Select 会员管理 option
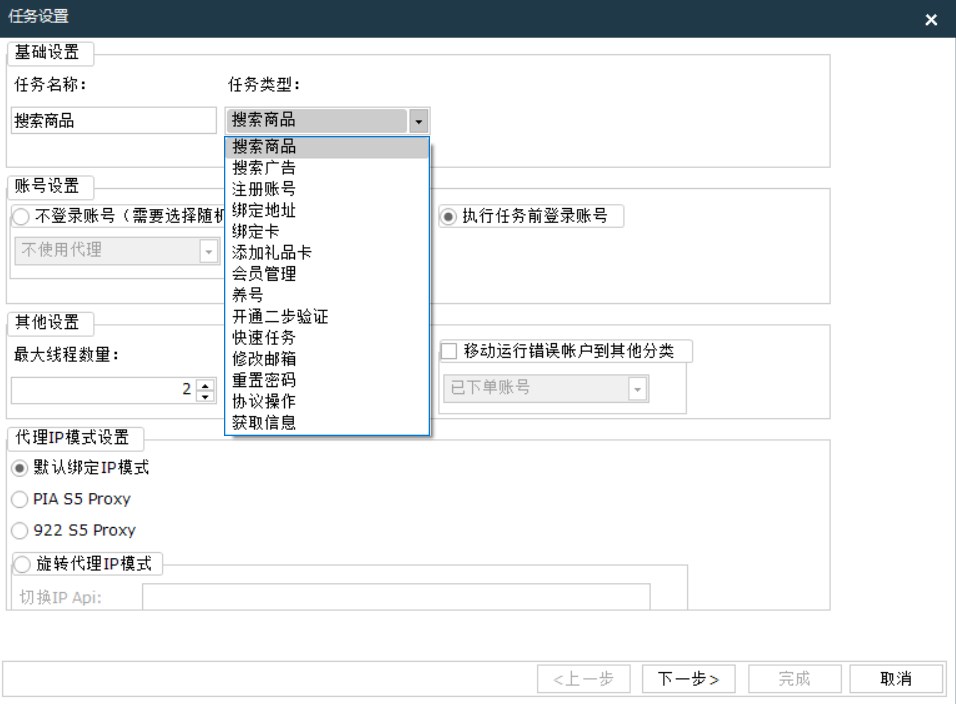956x704 pixels. 327,274
